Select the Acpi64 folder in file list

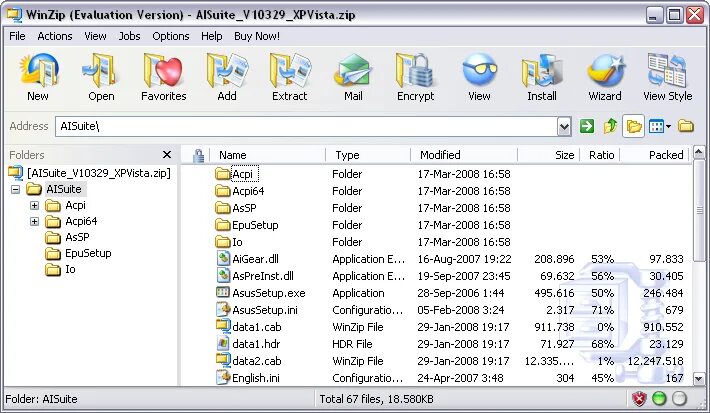pyautogui.click(x=248, y=191)
